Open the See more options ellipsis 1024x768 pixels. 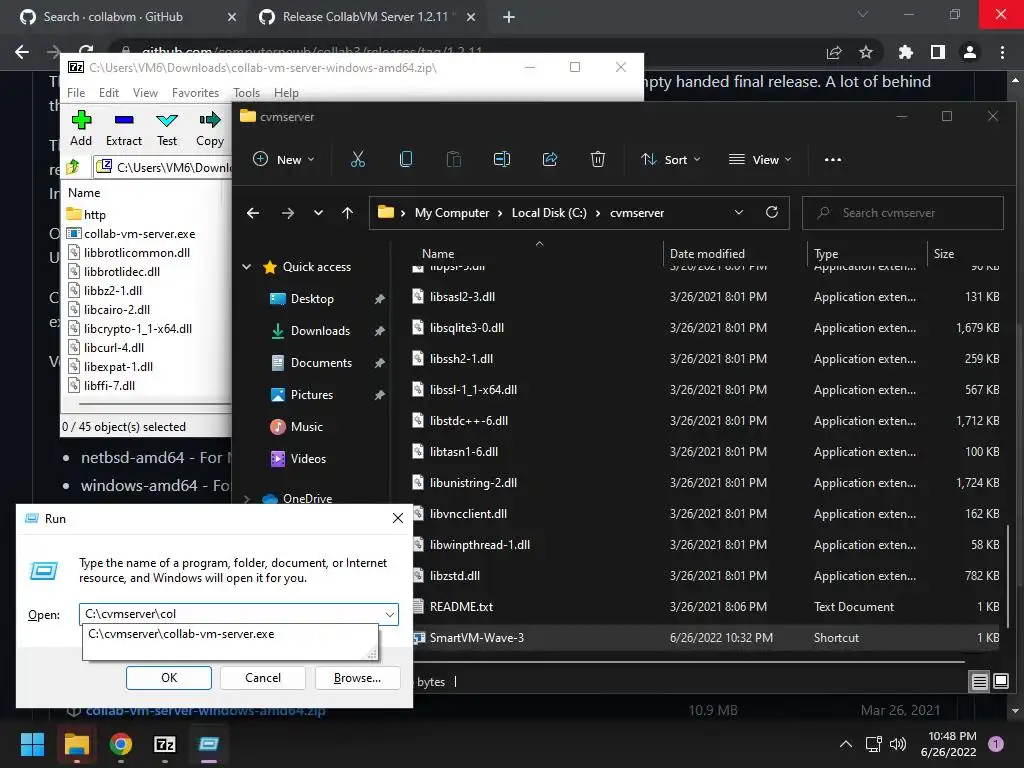(833, 159)
